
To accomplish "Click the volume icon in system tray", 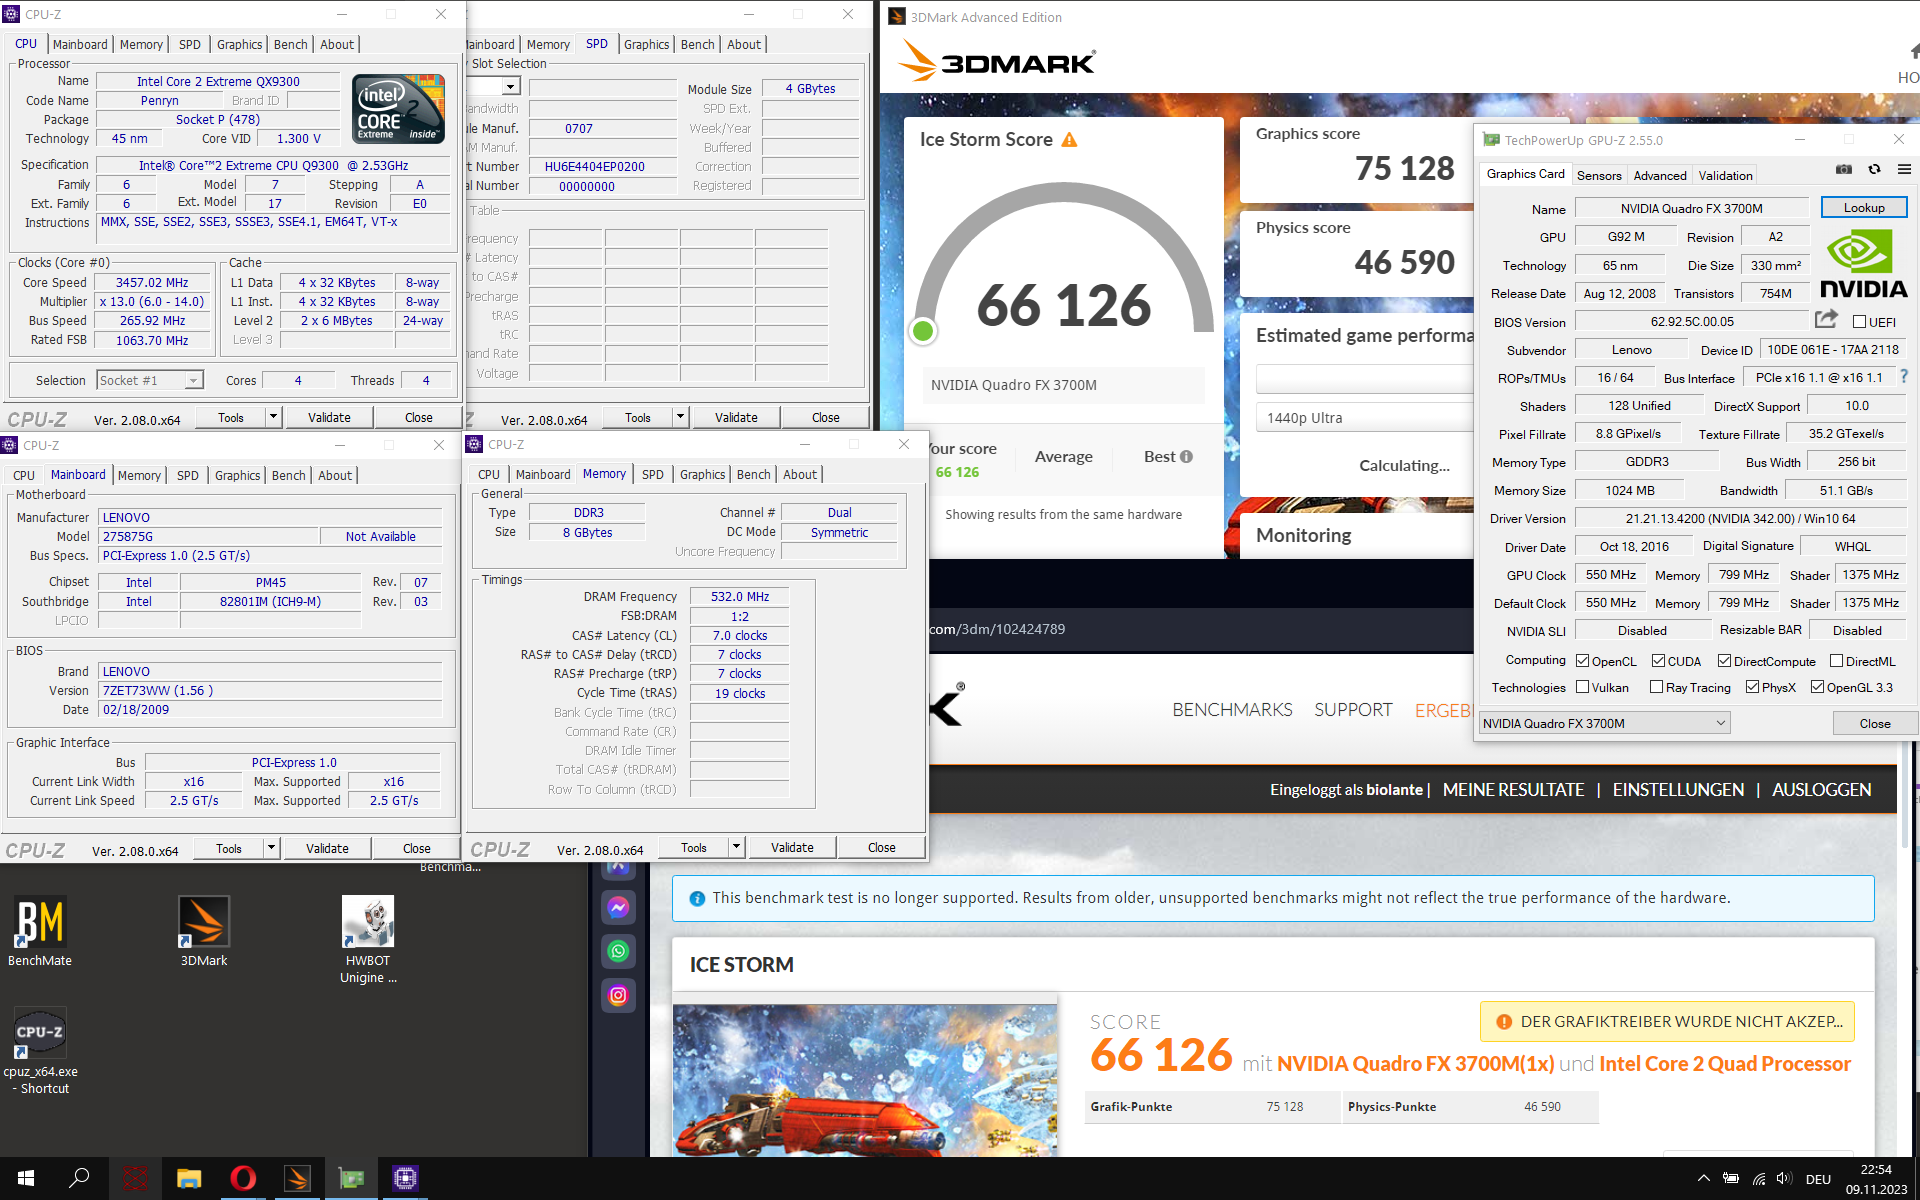I will click(x=1784, y=1179).
